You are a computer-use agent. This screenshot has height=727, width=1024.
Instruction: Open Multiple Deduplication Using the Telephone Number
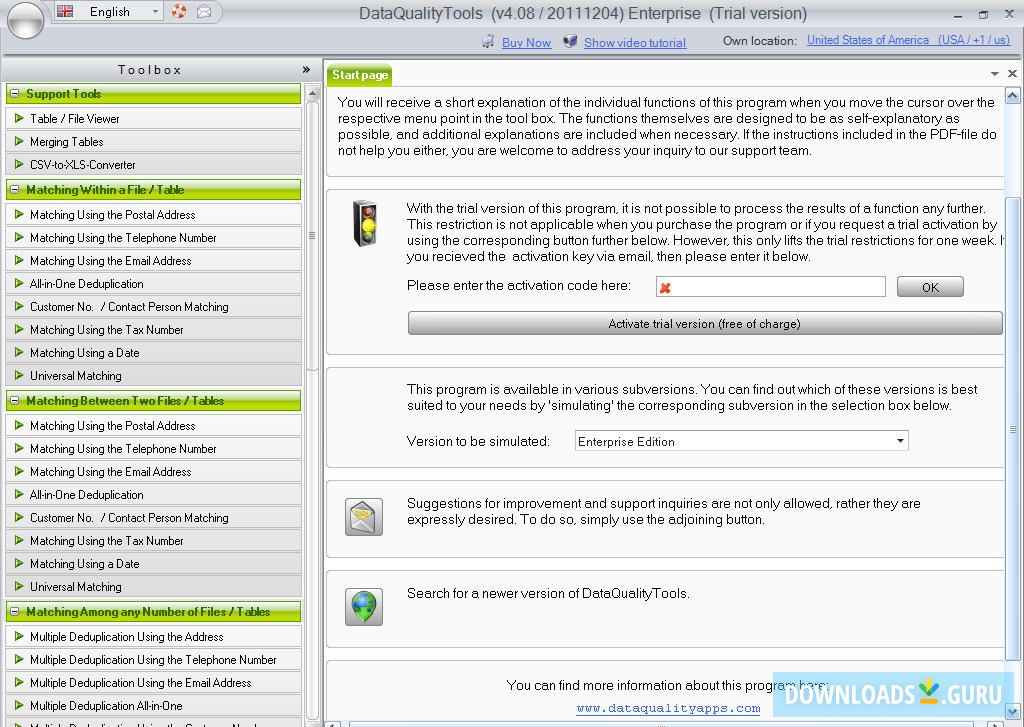click(153, 660)
